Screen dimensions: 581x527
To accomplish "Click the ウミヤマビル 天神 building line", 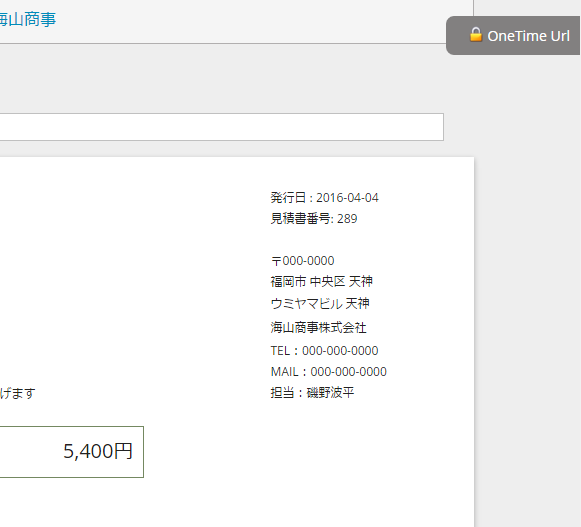I will click(320, 304).
